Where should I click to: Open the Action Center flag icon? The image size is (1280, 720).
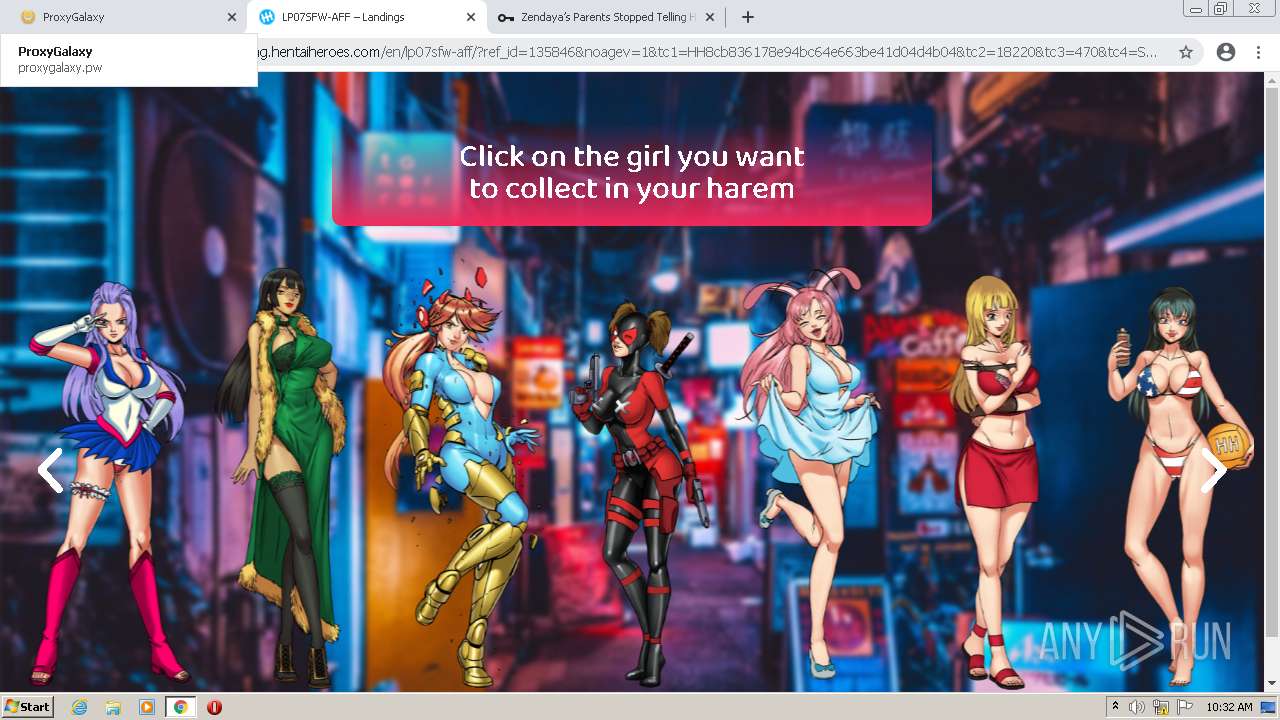(1185, 707)
